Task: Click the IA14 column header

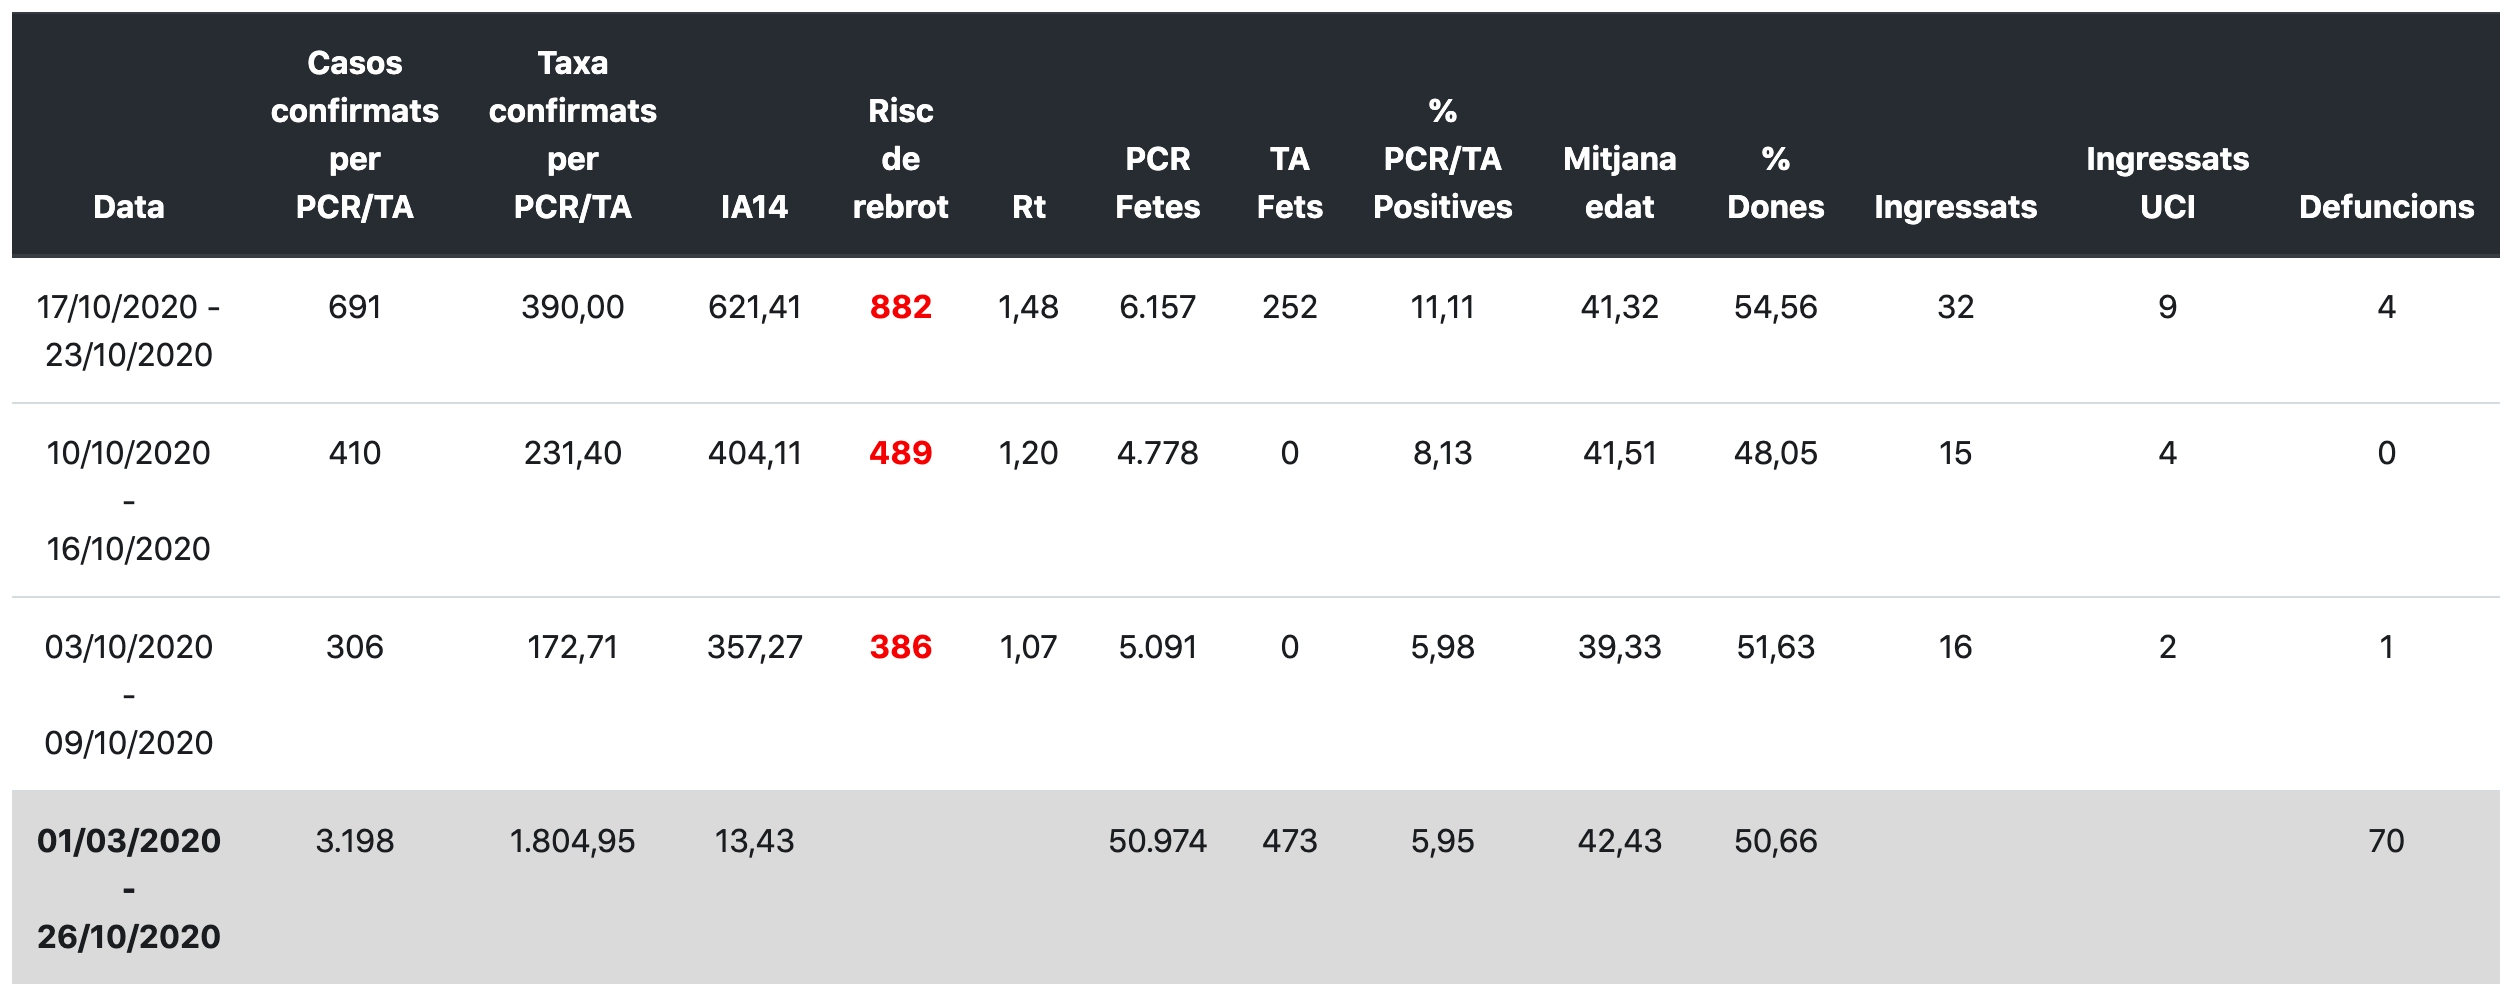Action: point(754,207)
